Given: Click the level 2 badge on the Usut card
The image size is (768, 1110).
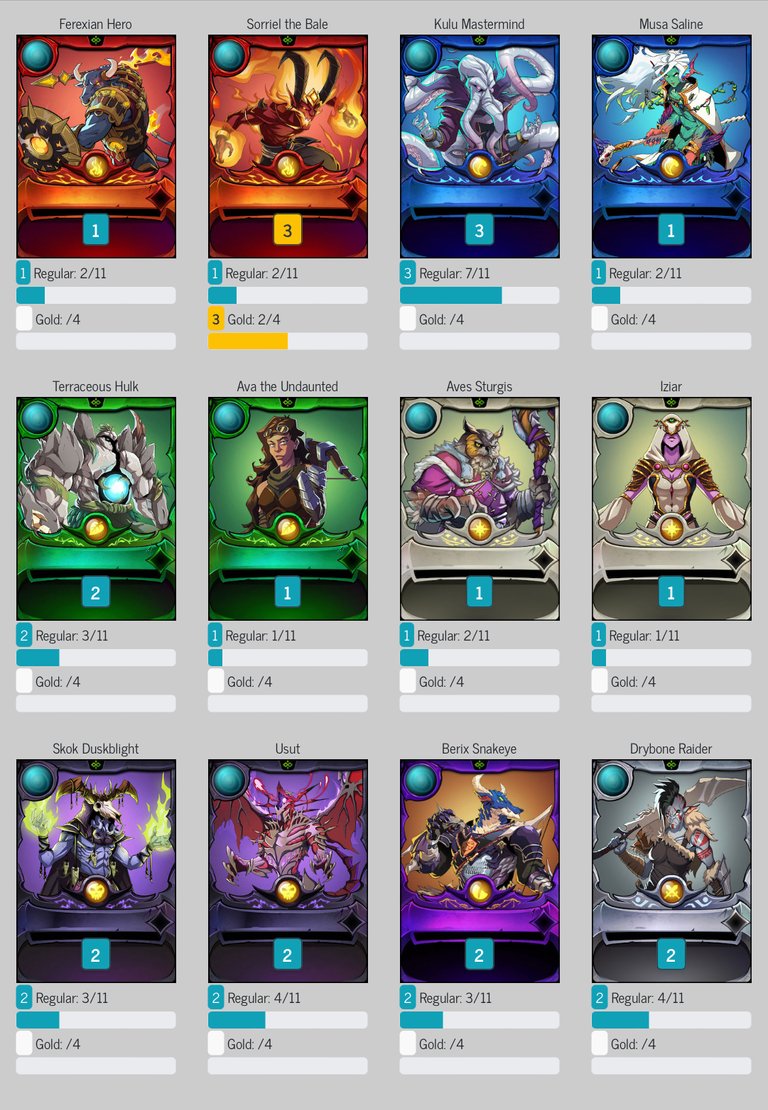Looking at the screenshot, I should click(x=287, y=955).
